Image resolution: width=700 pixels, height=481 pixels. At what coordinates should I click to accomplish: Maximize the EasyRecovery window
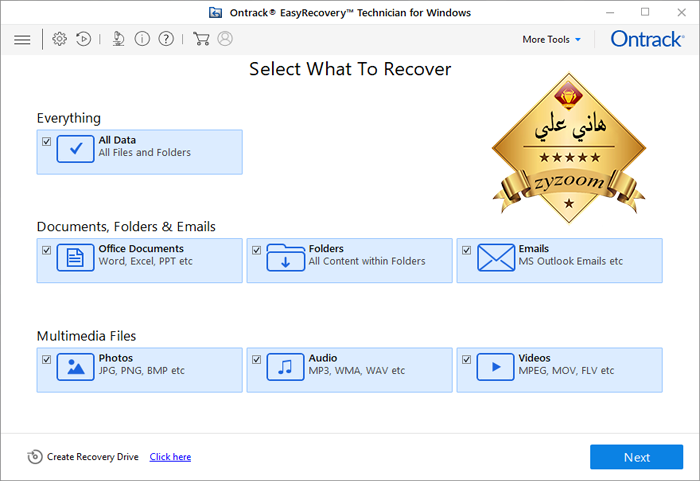645,13
